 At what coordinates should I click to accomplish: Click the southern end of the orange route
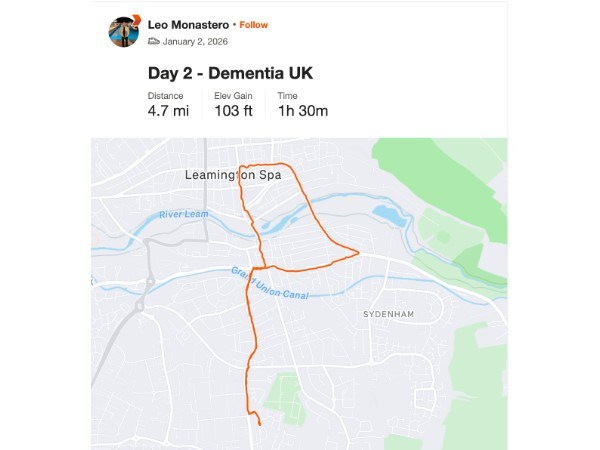[260, 424]
